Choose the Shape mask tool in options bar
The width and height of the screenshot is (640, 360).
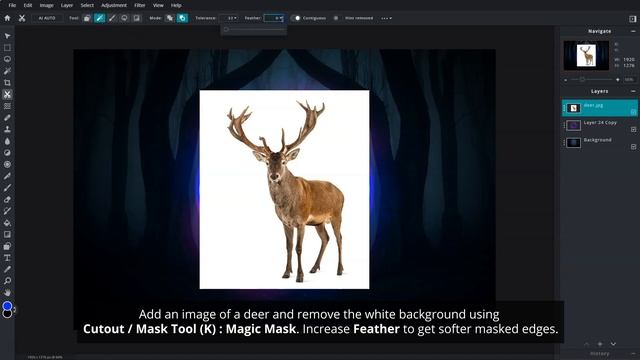pos(87,18)
